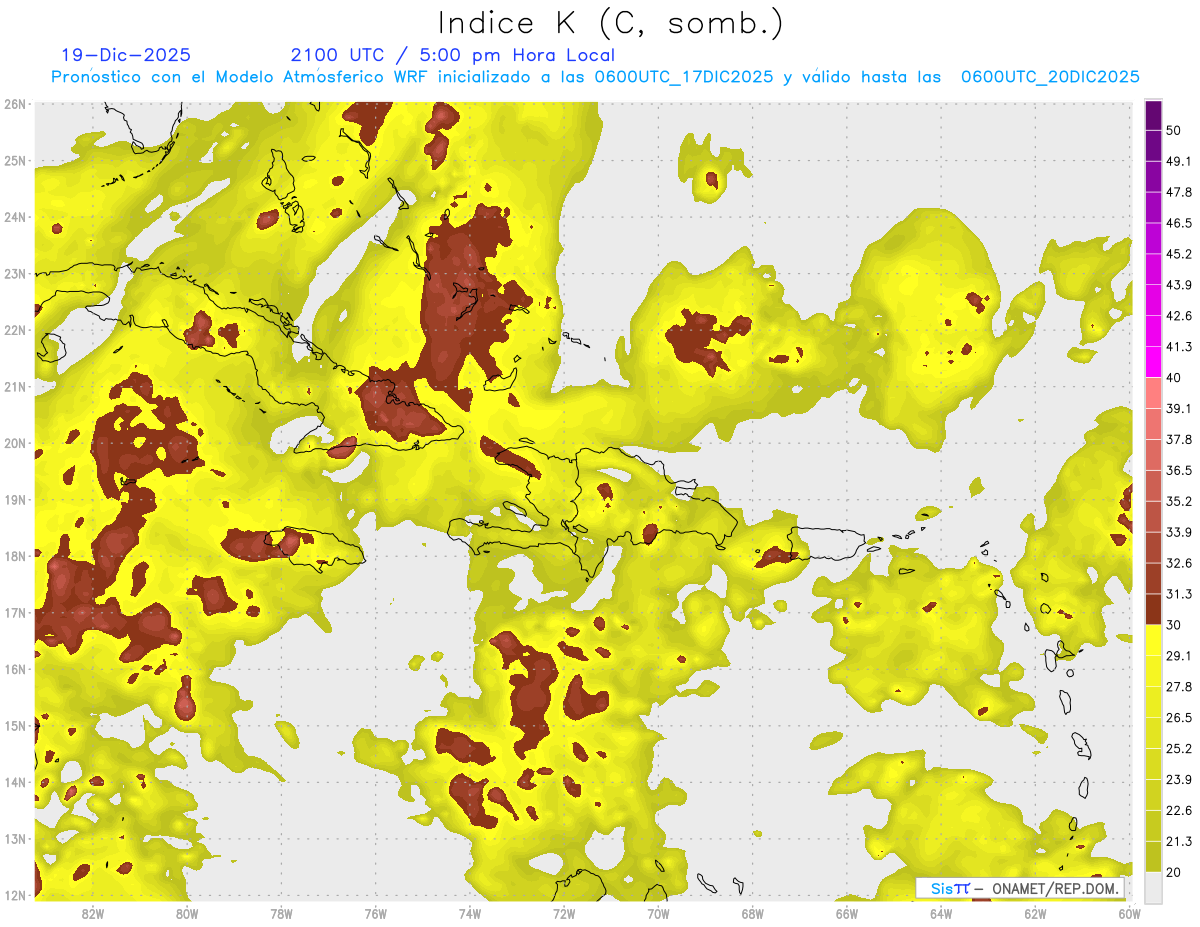
Task: Click the colorbar value "32.6"
Action: [1178, 563]
